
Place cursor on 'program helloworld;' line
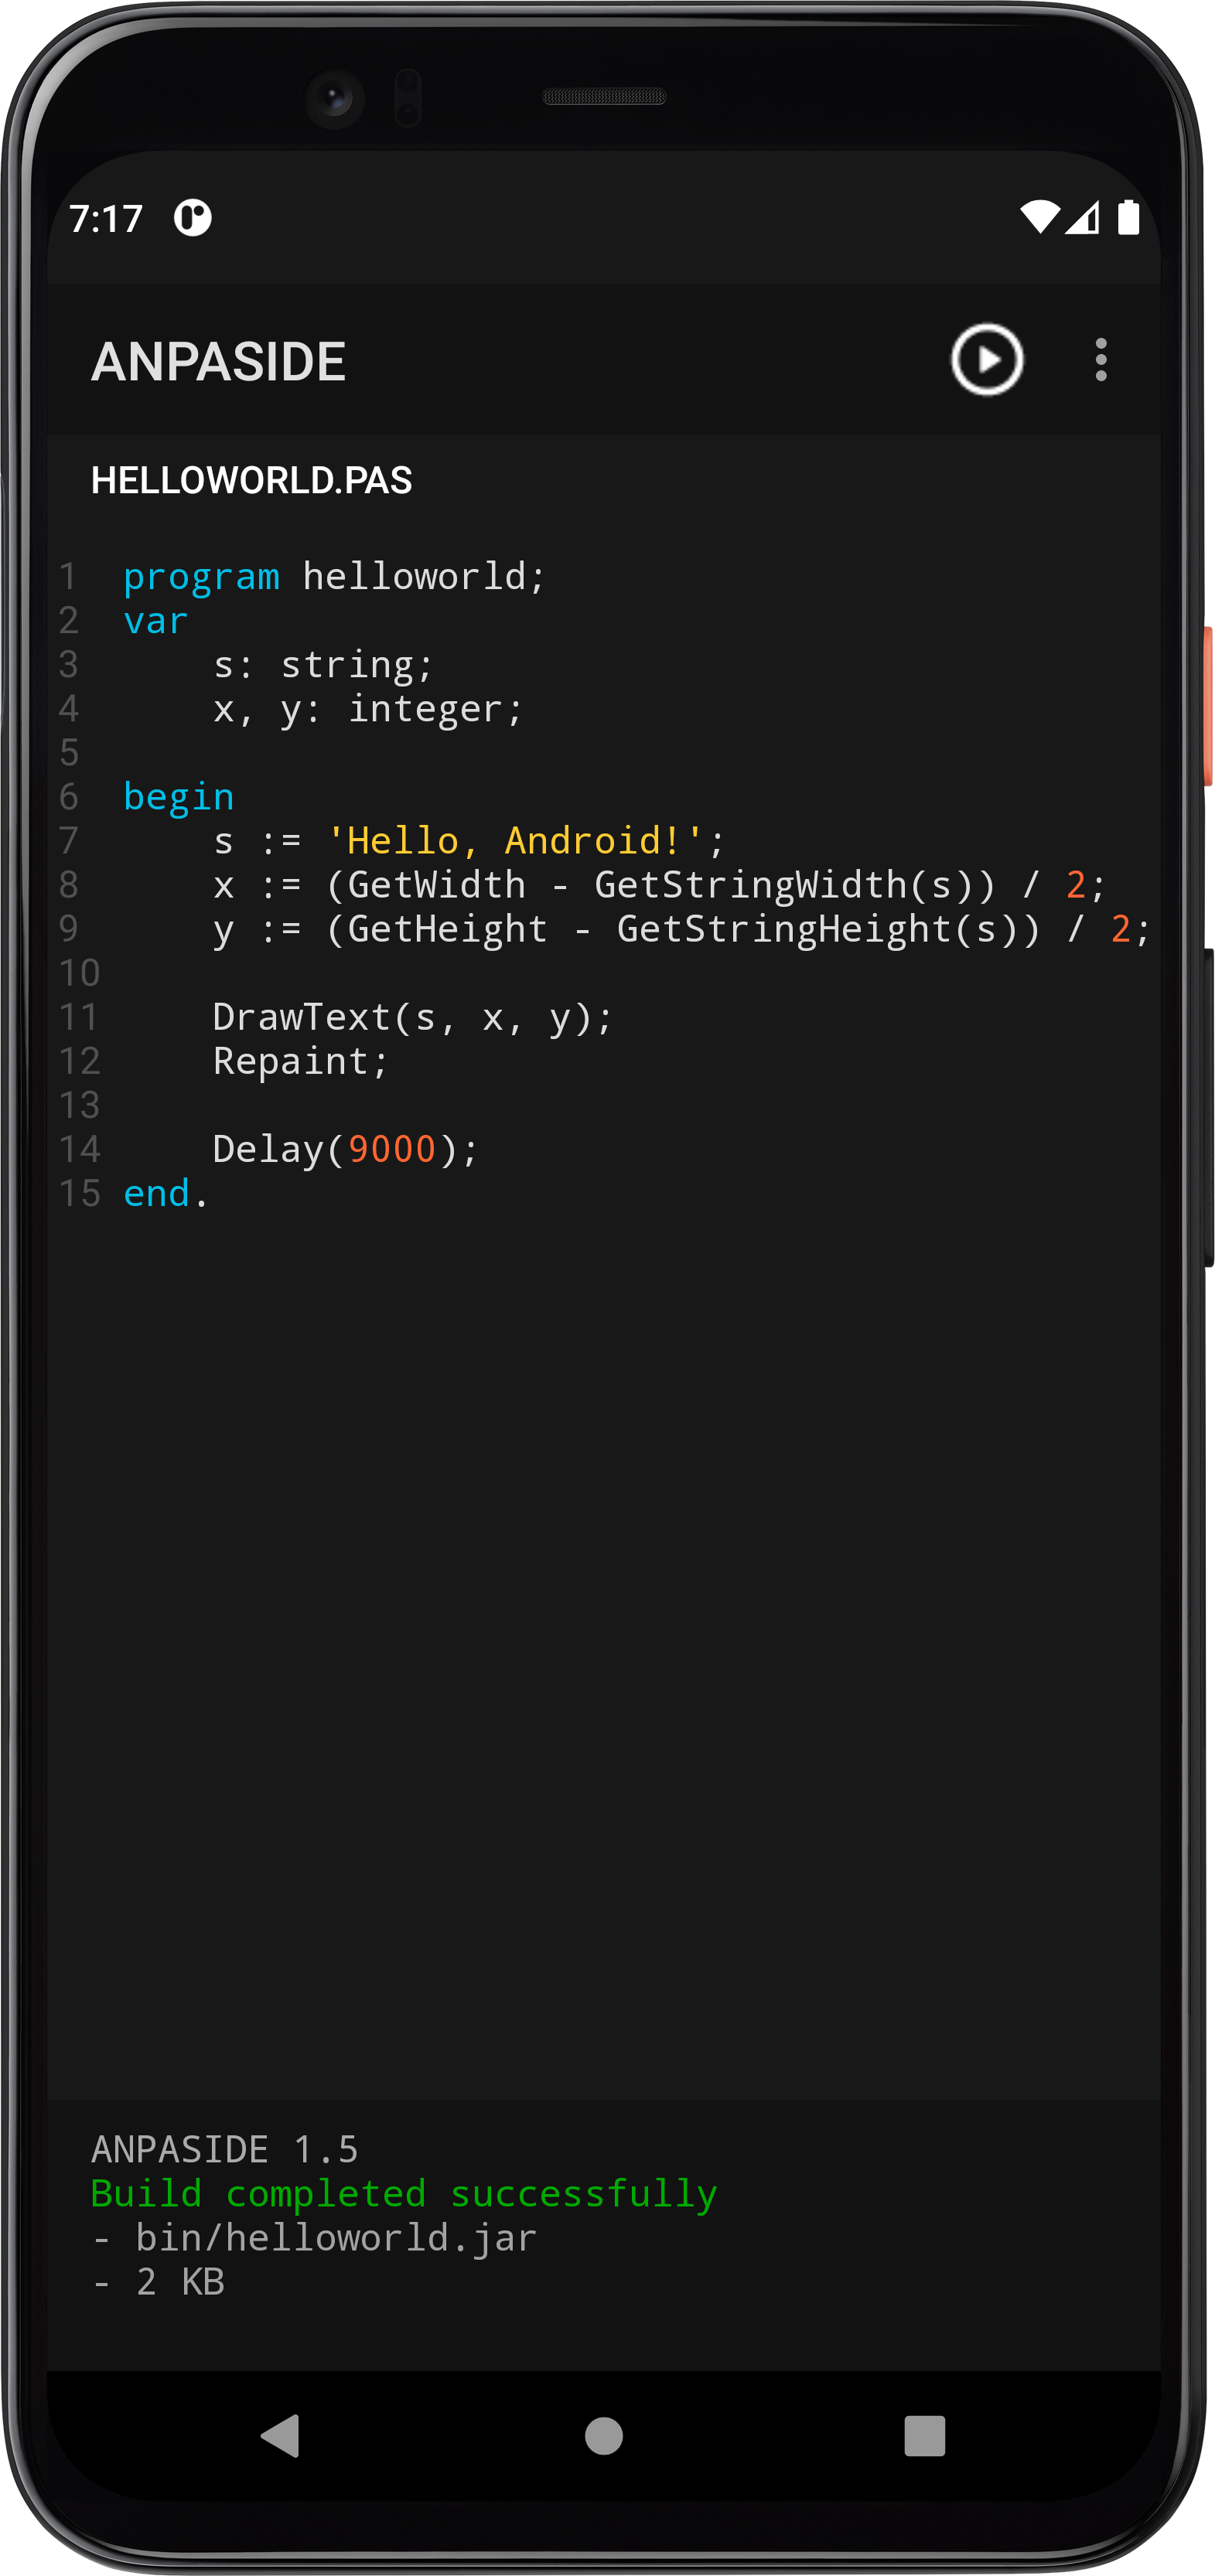pos(334,577)
